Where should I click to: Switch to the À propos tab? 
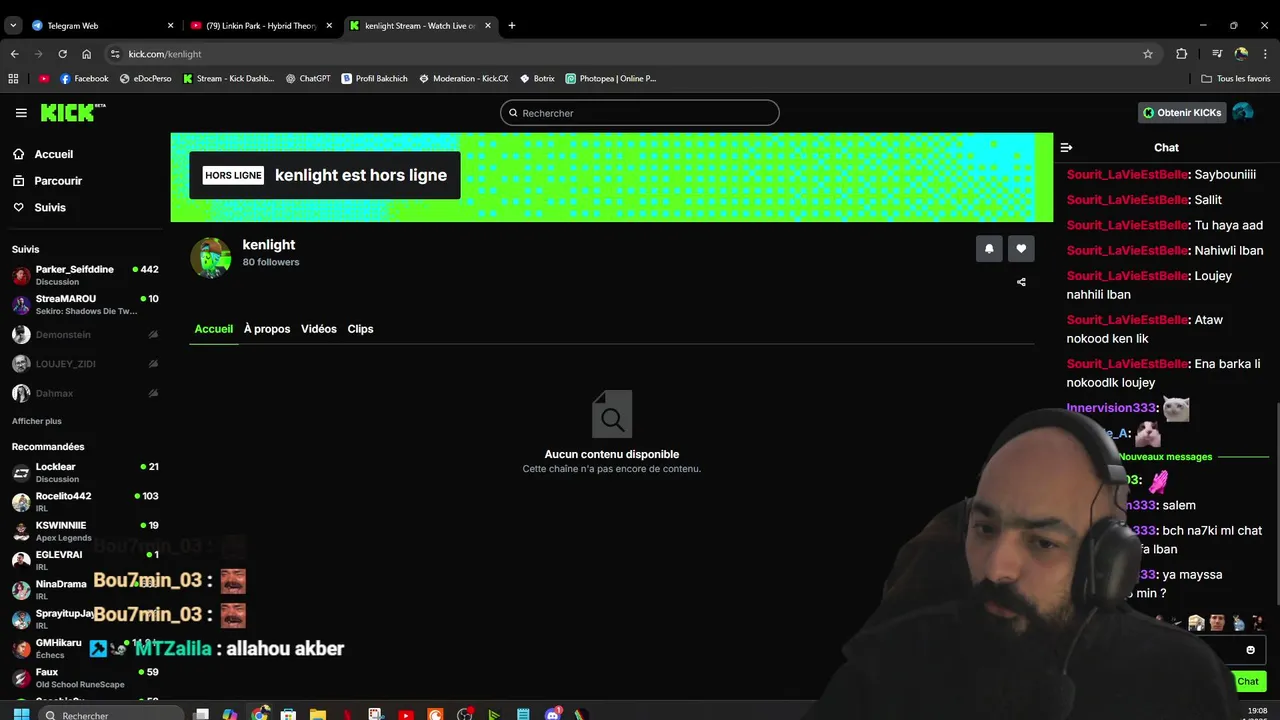[x=267, y=329]
